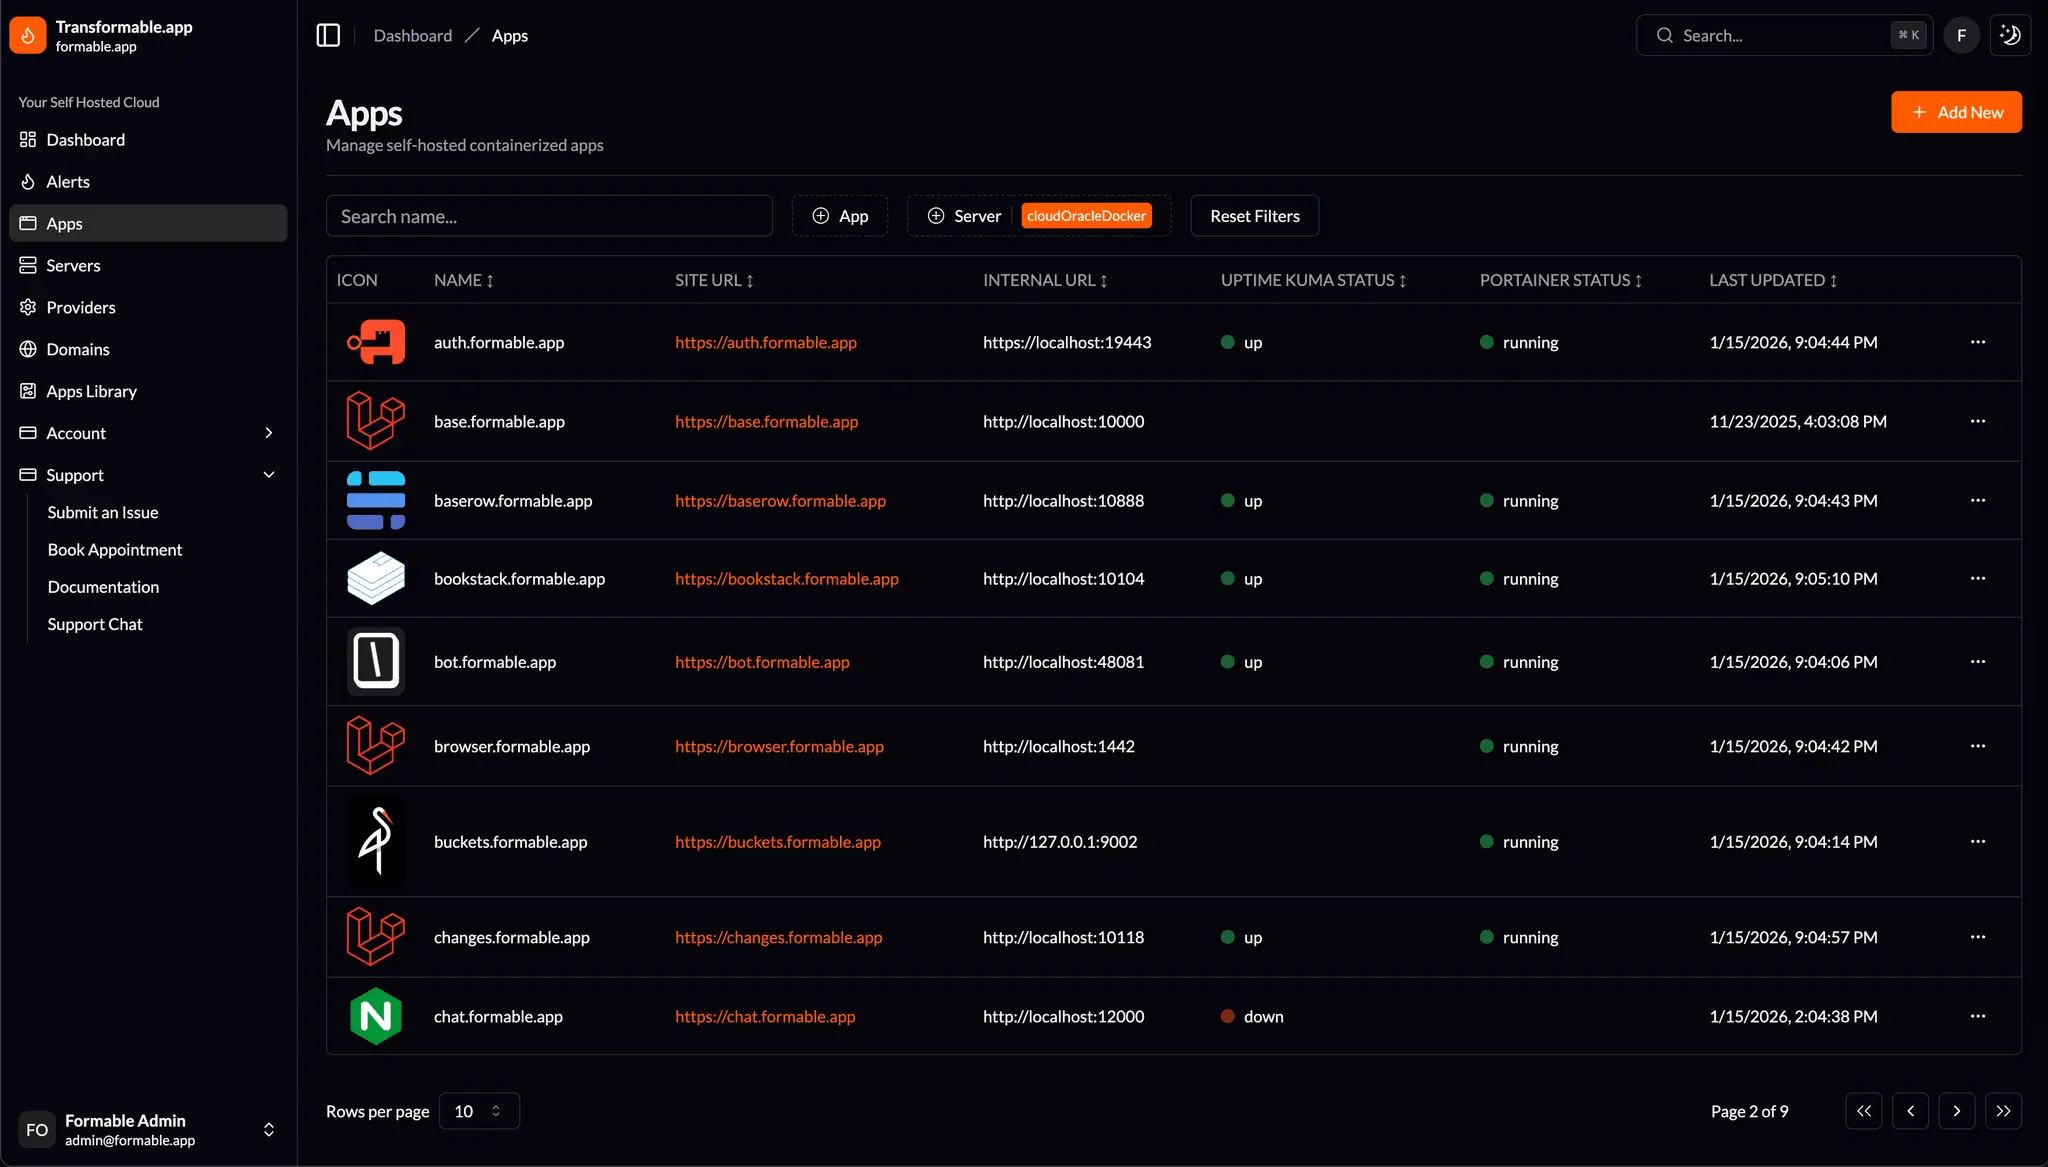Open Alerts in the sidebar
The height and width of the screenshot is (1167, 2048).
[x=148, y=182]
